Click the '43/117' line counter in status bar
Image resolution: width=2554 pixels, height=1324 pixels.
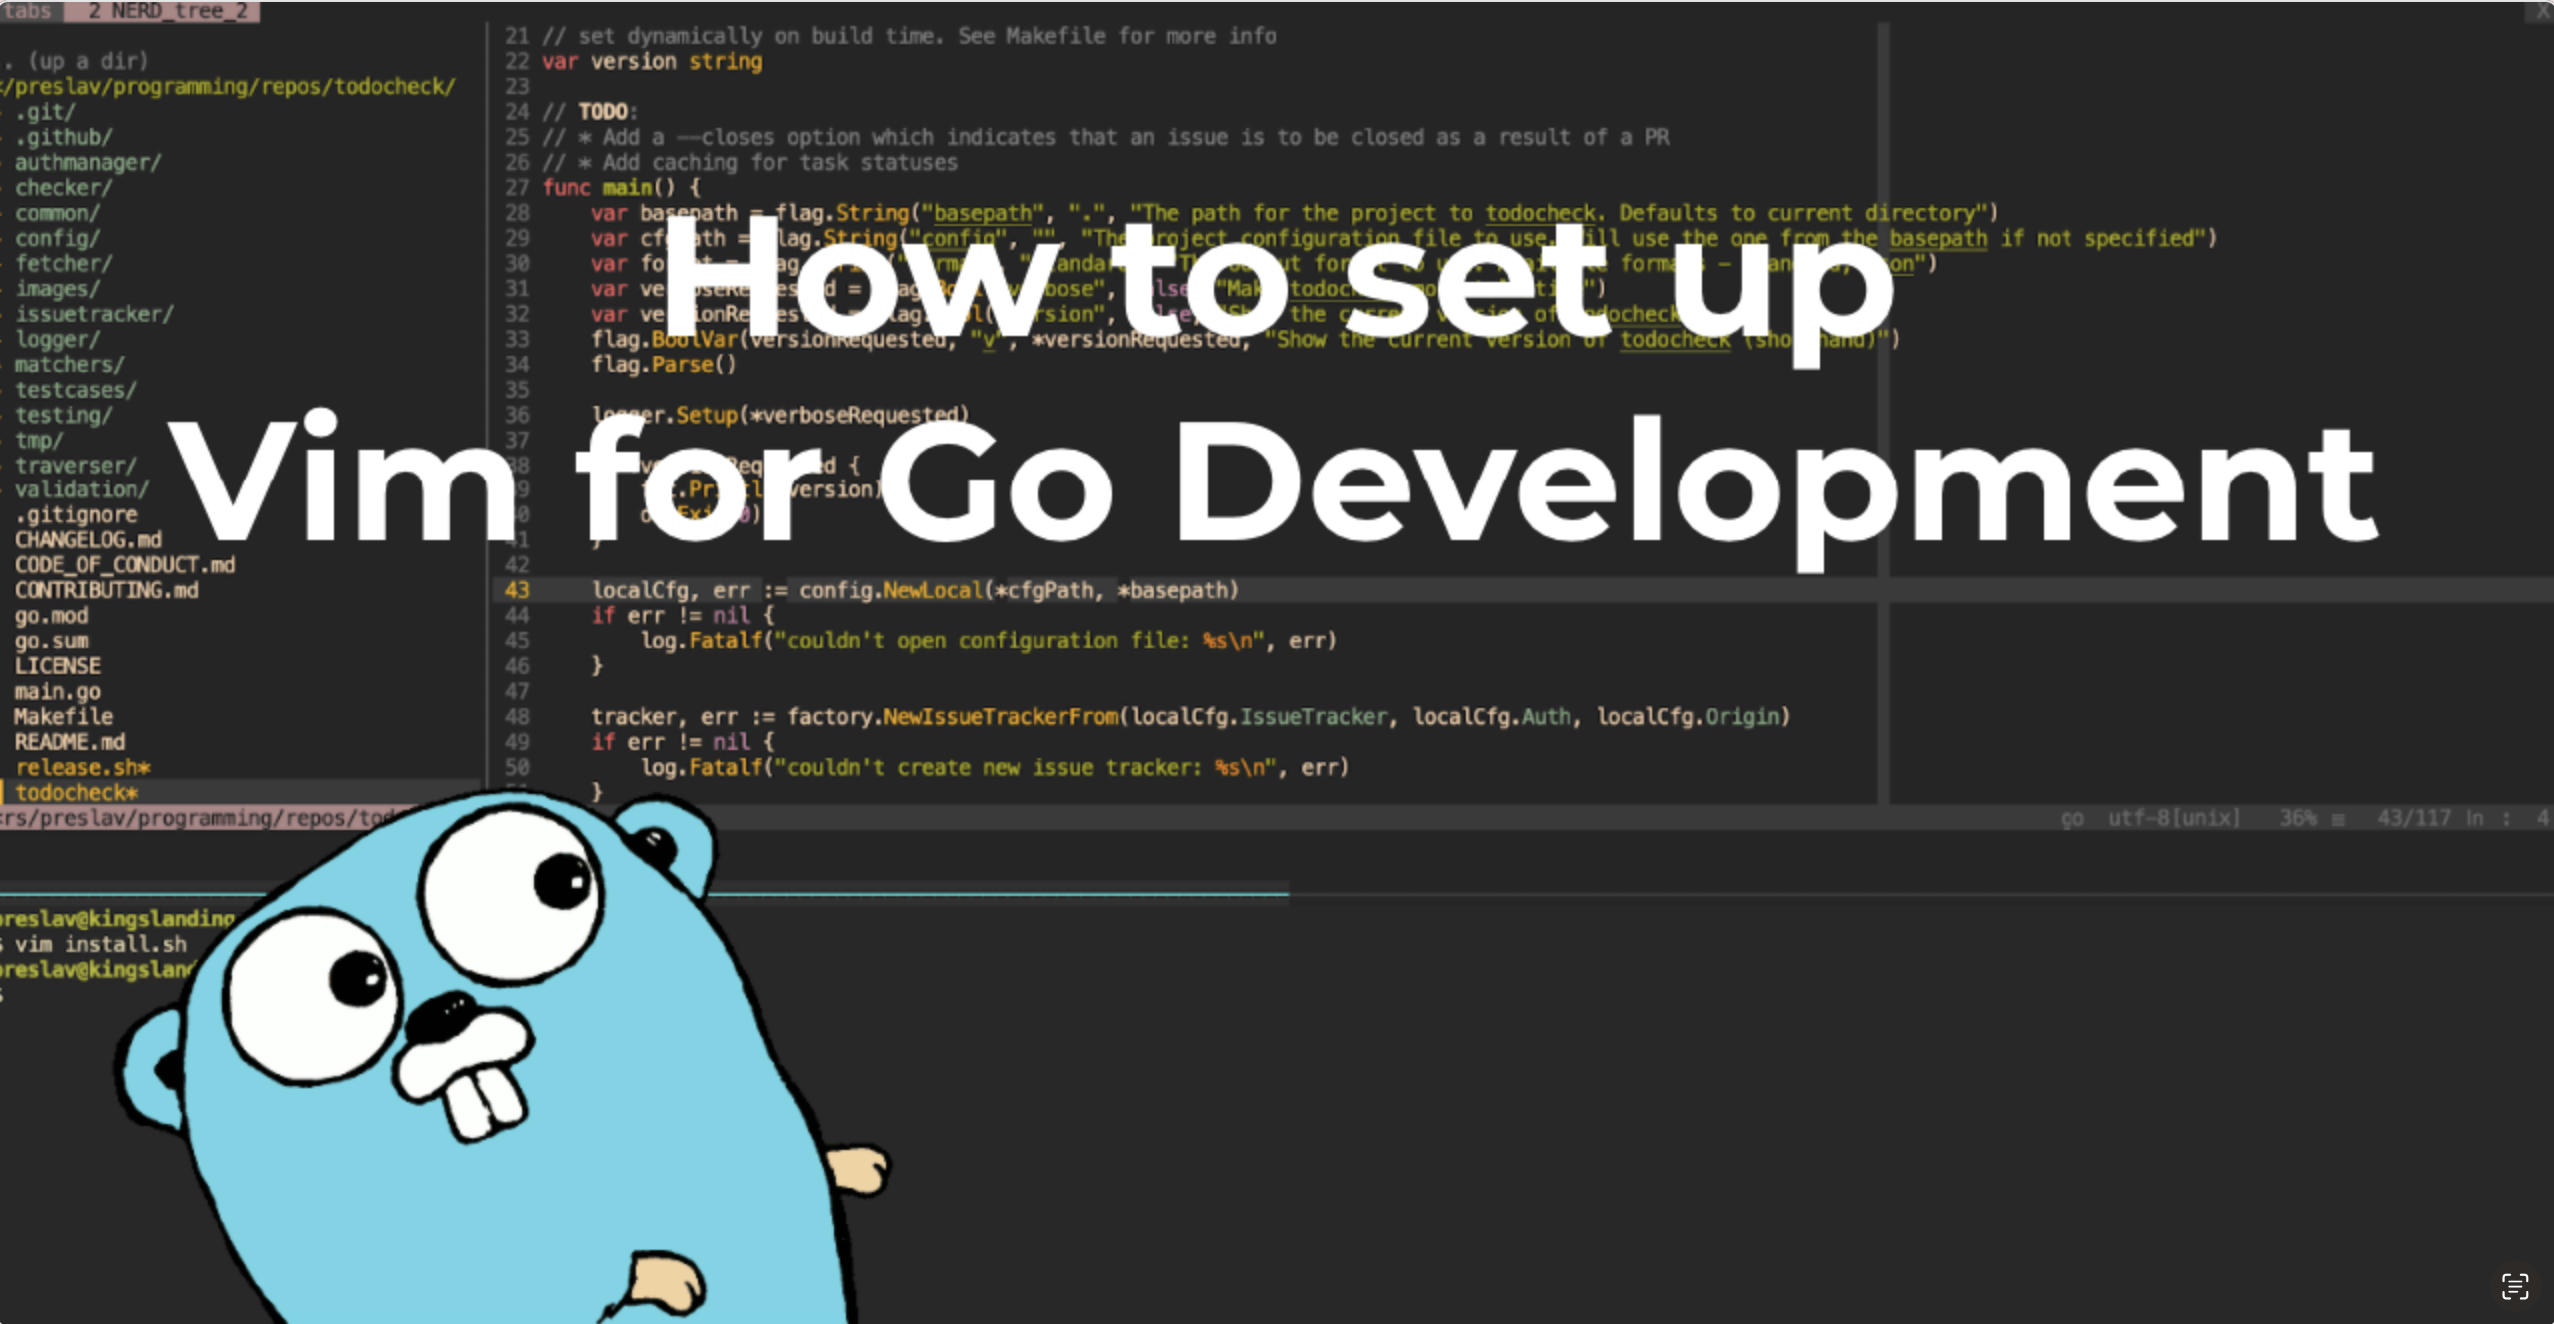pyautogui.click(x=2414, y=818)
